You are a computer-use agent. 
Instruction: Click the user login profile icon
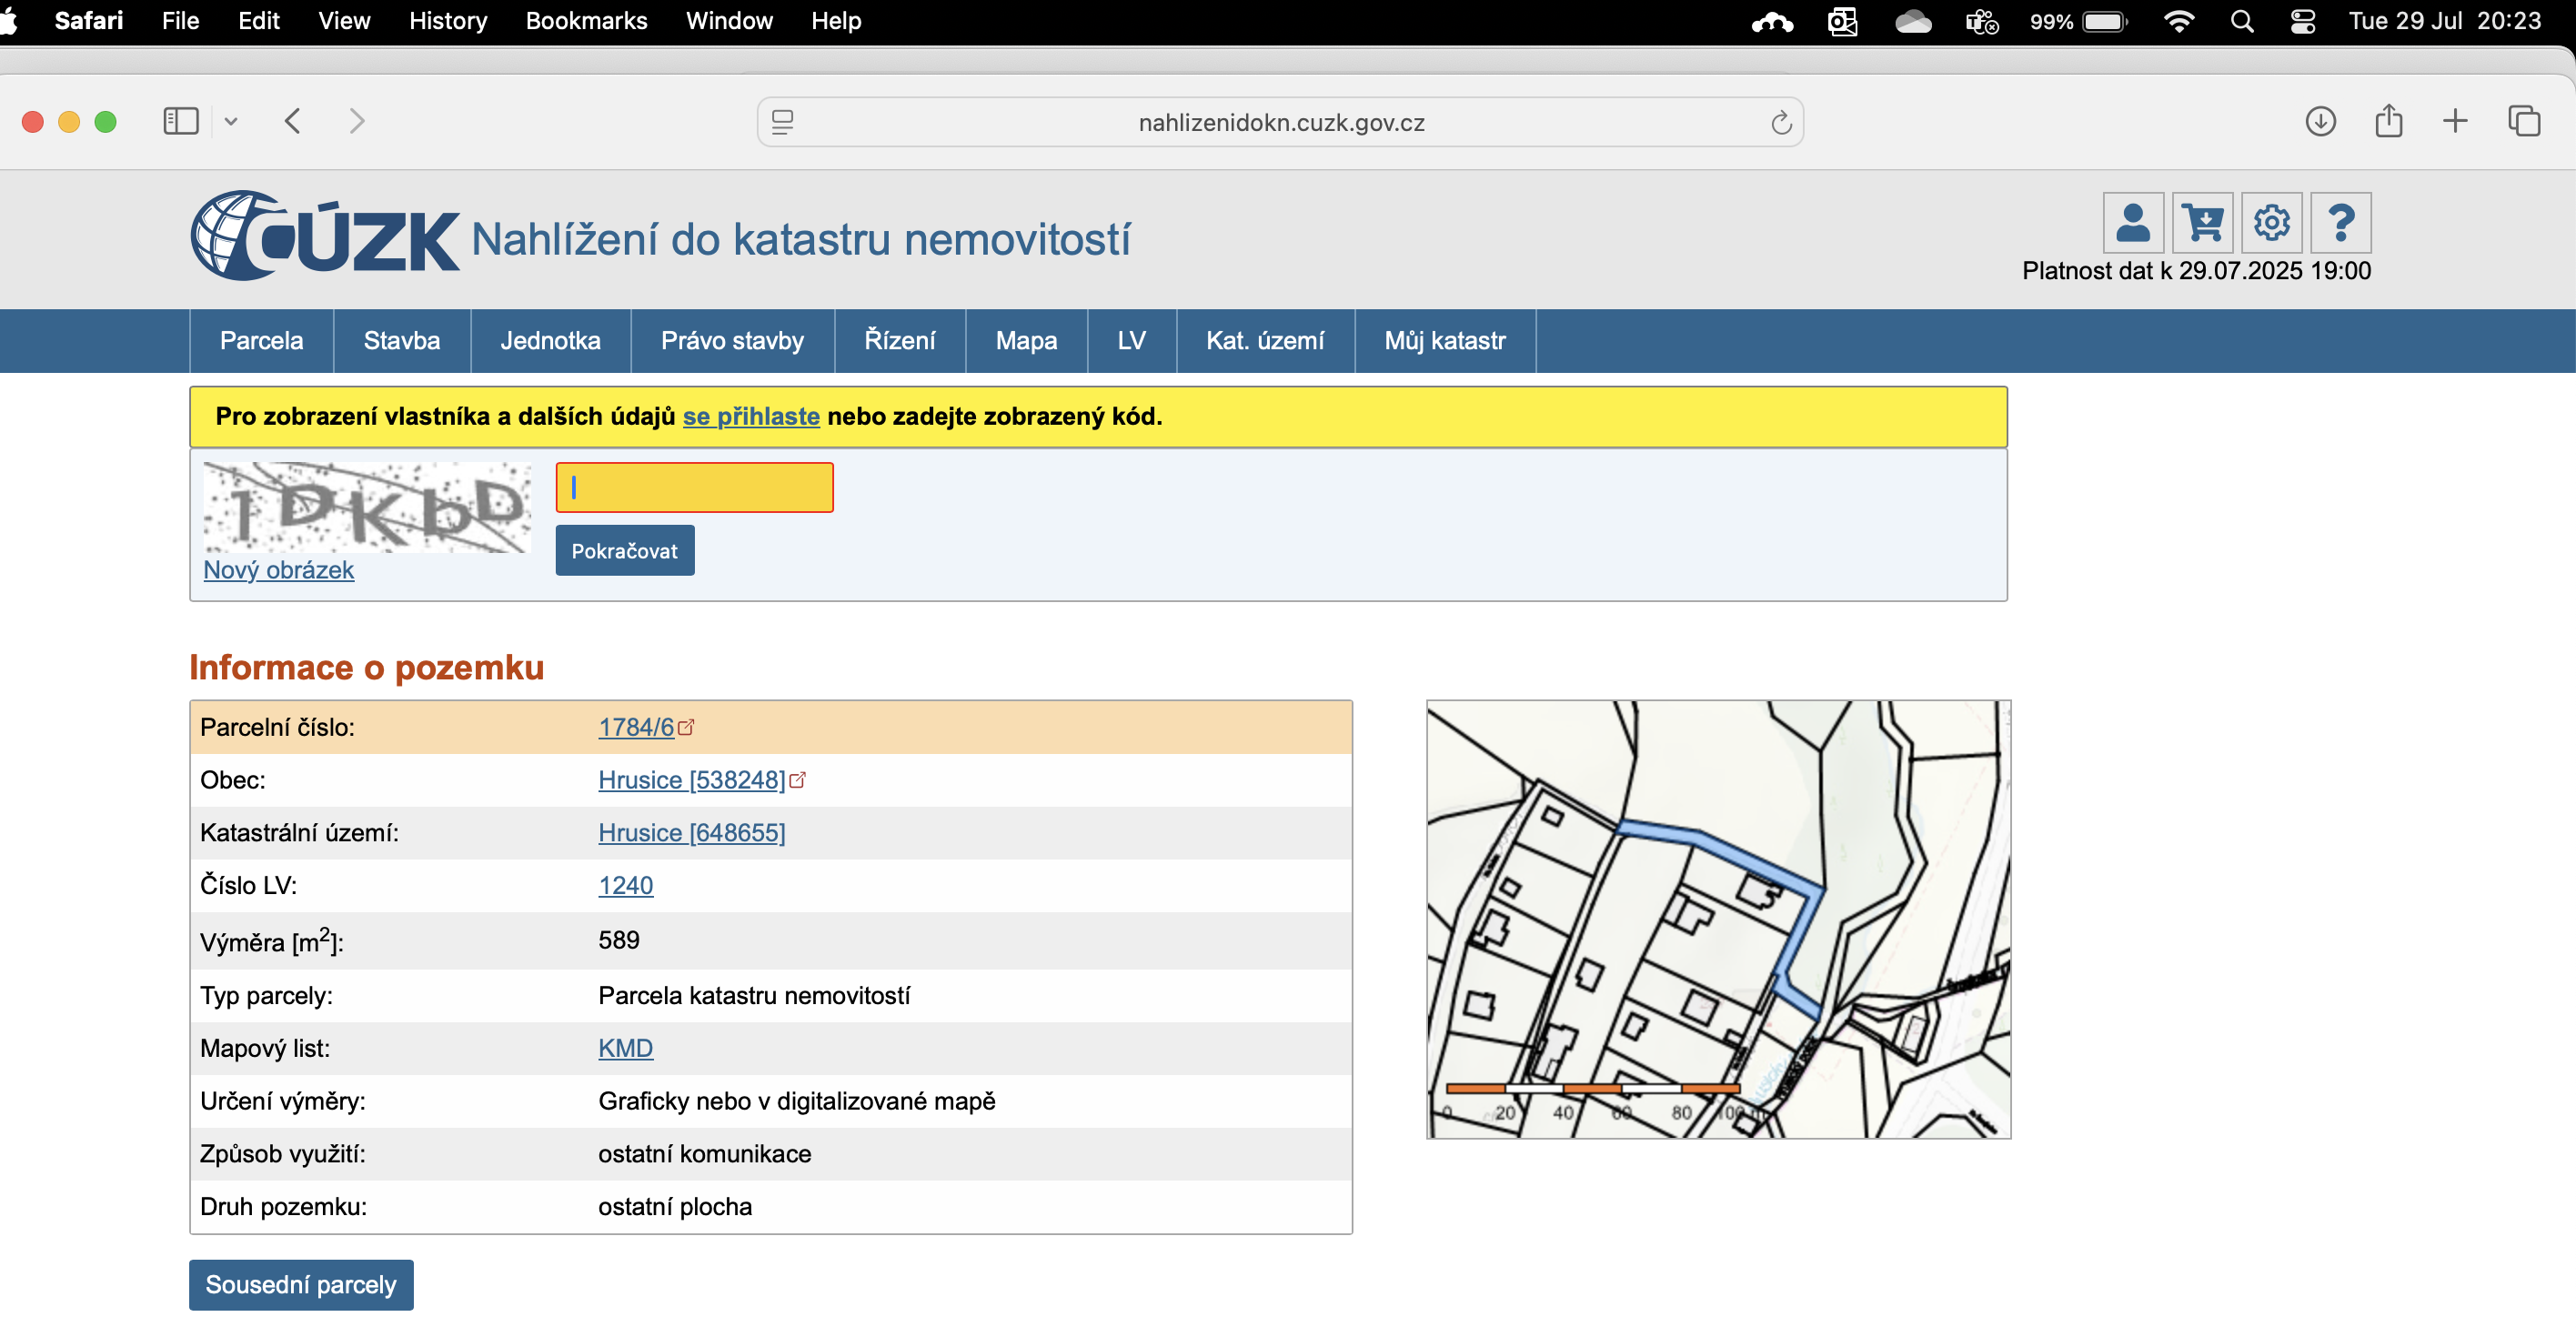(x=2132, y=222)
